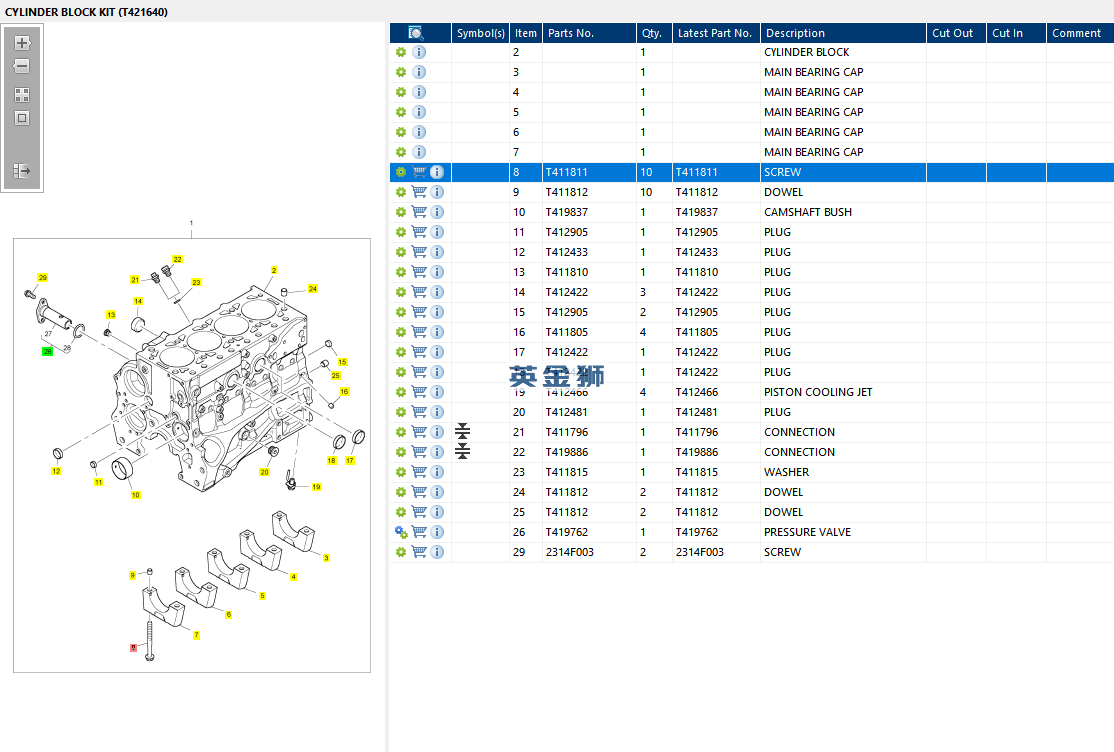This screenshot has width=1114, height=752.
Task: Click gear icon for PRESSURE VALVE row
Action: tap(401, 532)
